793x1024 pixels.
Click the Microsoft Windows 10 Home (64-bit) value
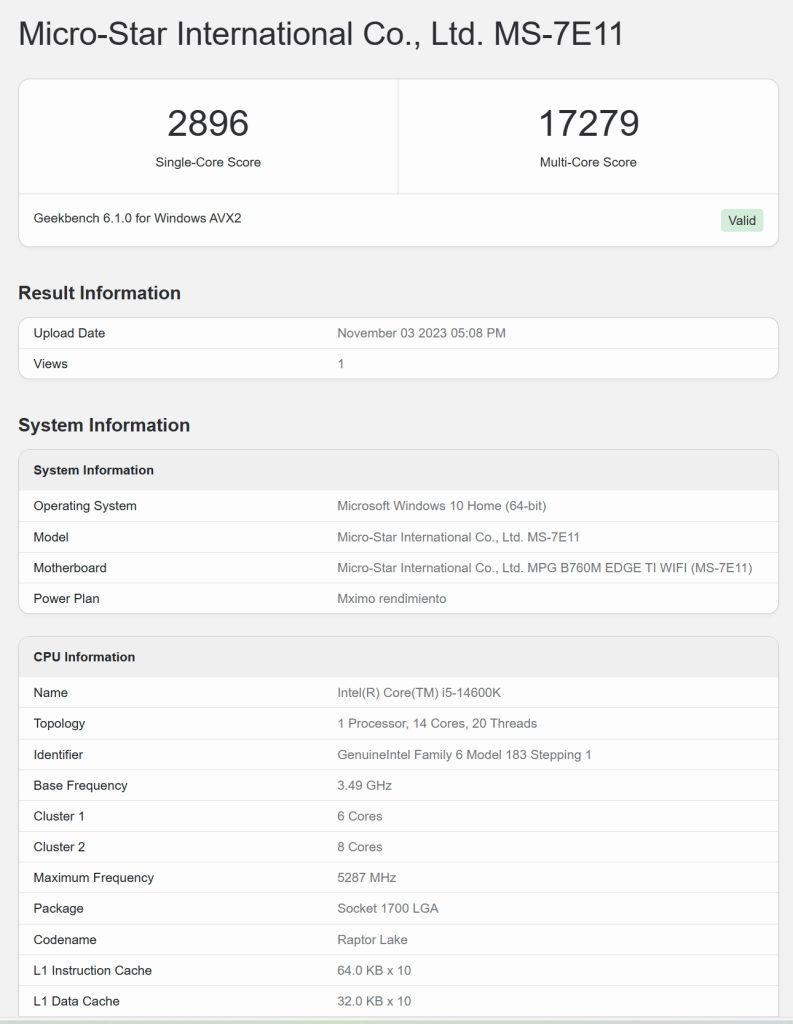tap(442, 505)
